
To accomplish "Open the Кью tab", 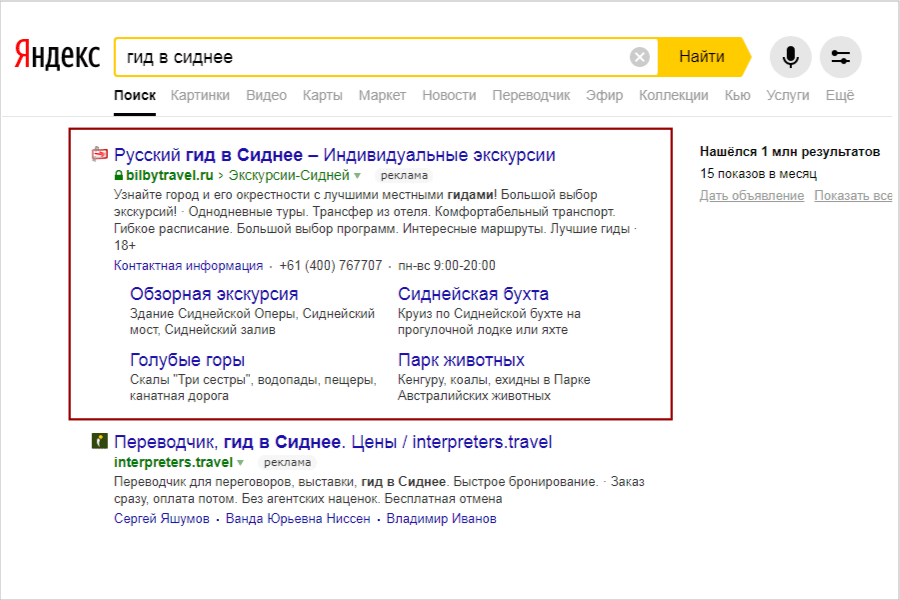I will [x=738, y=95].
